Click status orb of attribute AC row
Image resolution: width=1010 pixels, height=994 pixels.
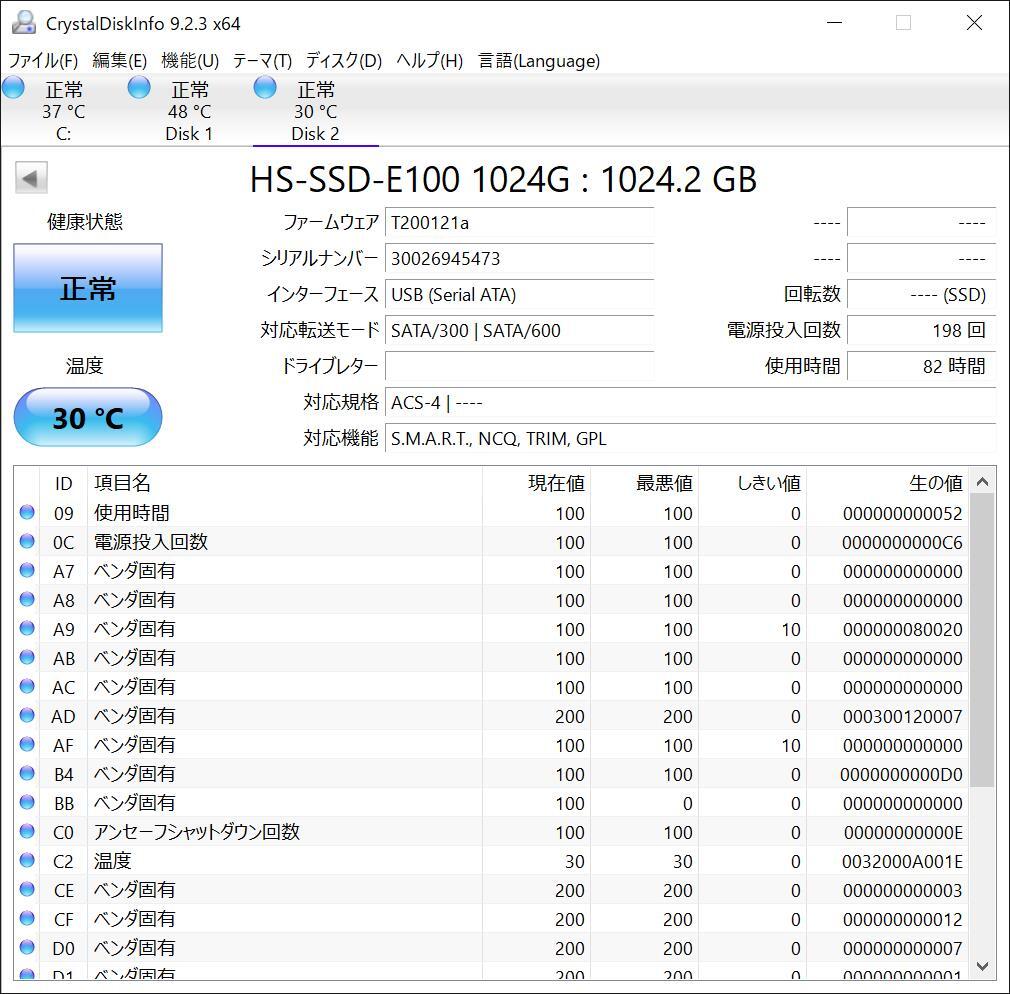point(27,686)
